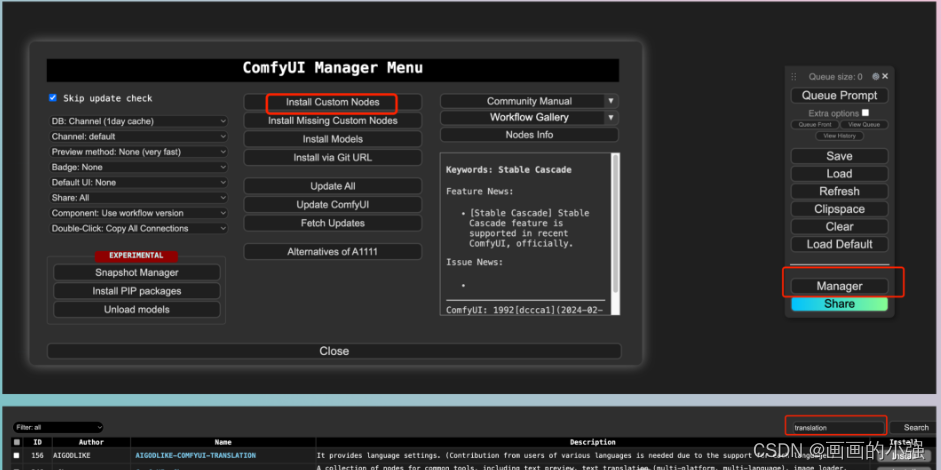
Task: Choose Install via Git URL
Action: point(332,157)
